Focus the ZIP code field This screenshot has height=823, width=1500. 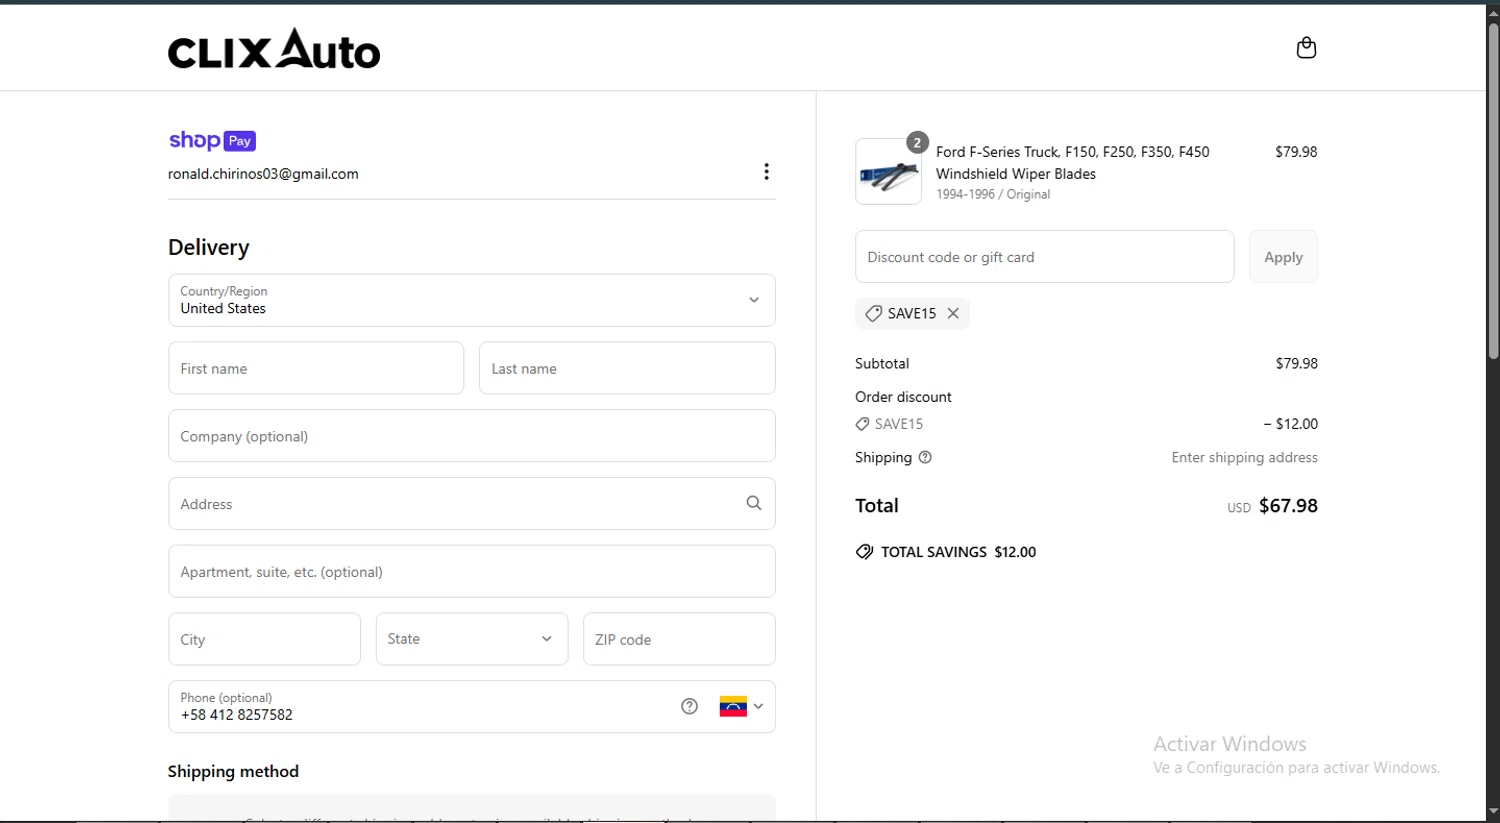(x=679, y=639)
